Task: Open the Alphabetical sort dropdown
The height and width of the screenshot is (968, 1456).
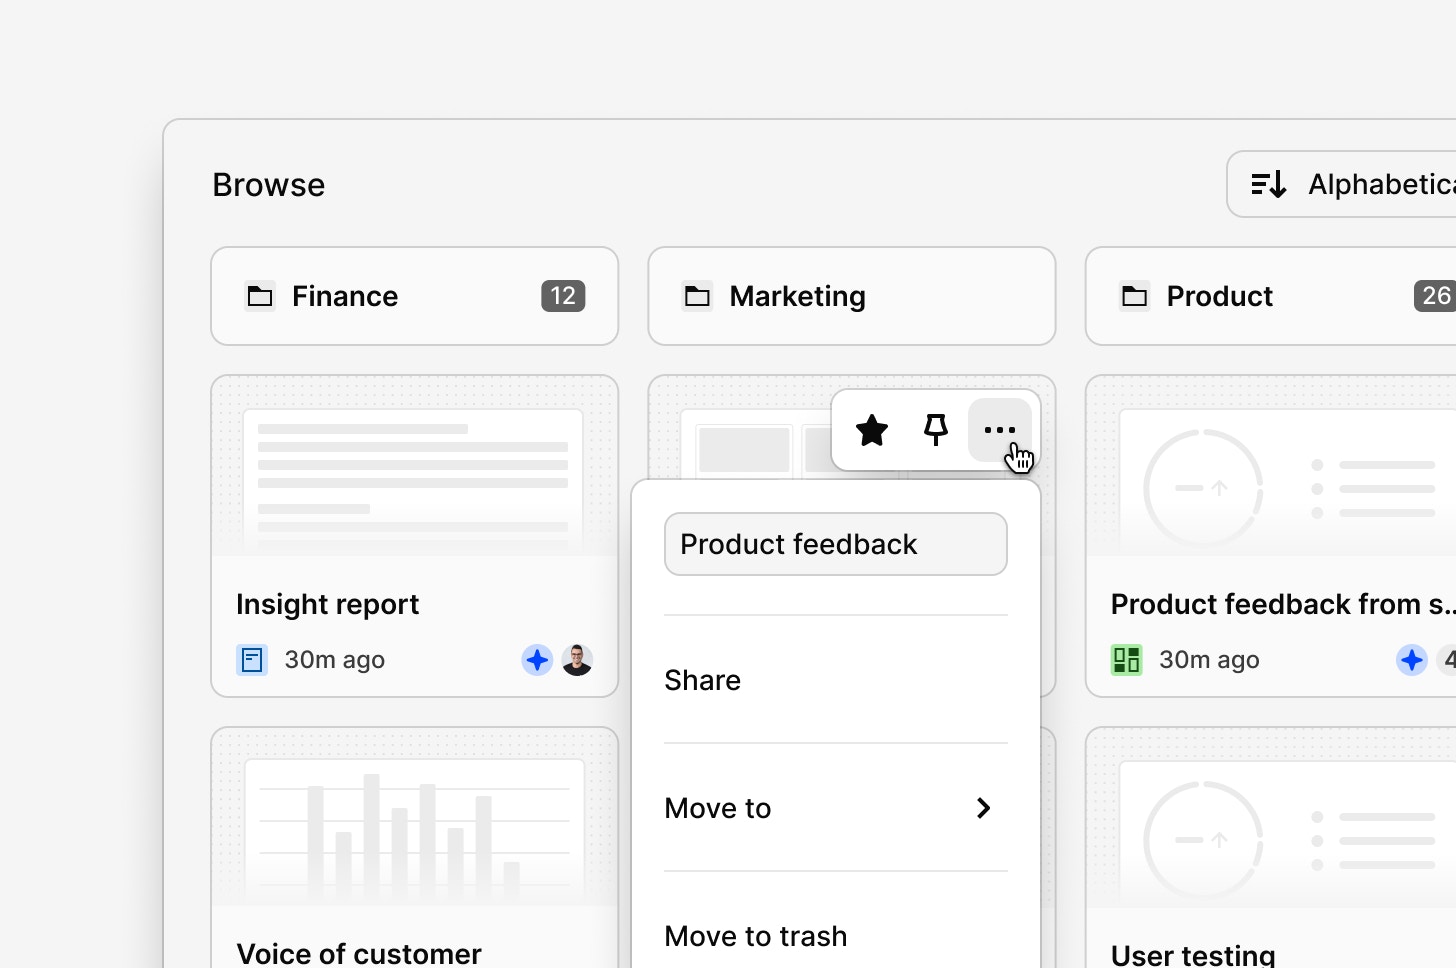Action: coord(1342,184)
